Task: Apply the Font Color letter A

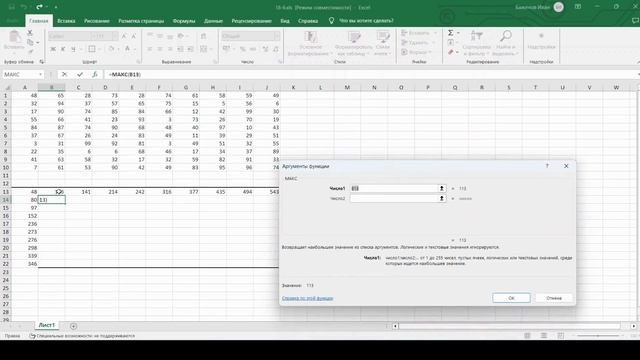Action: (x=127, y=49)
